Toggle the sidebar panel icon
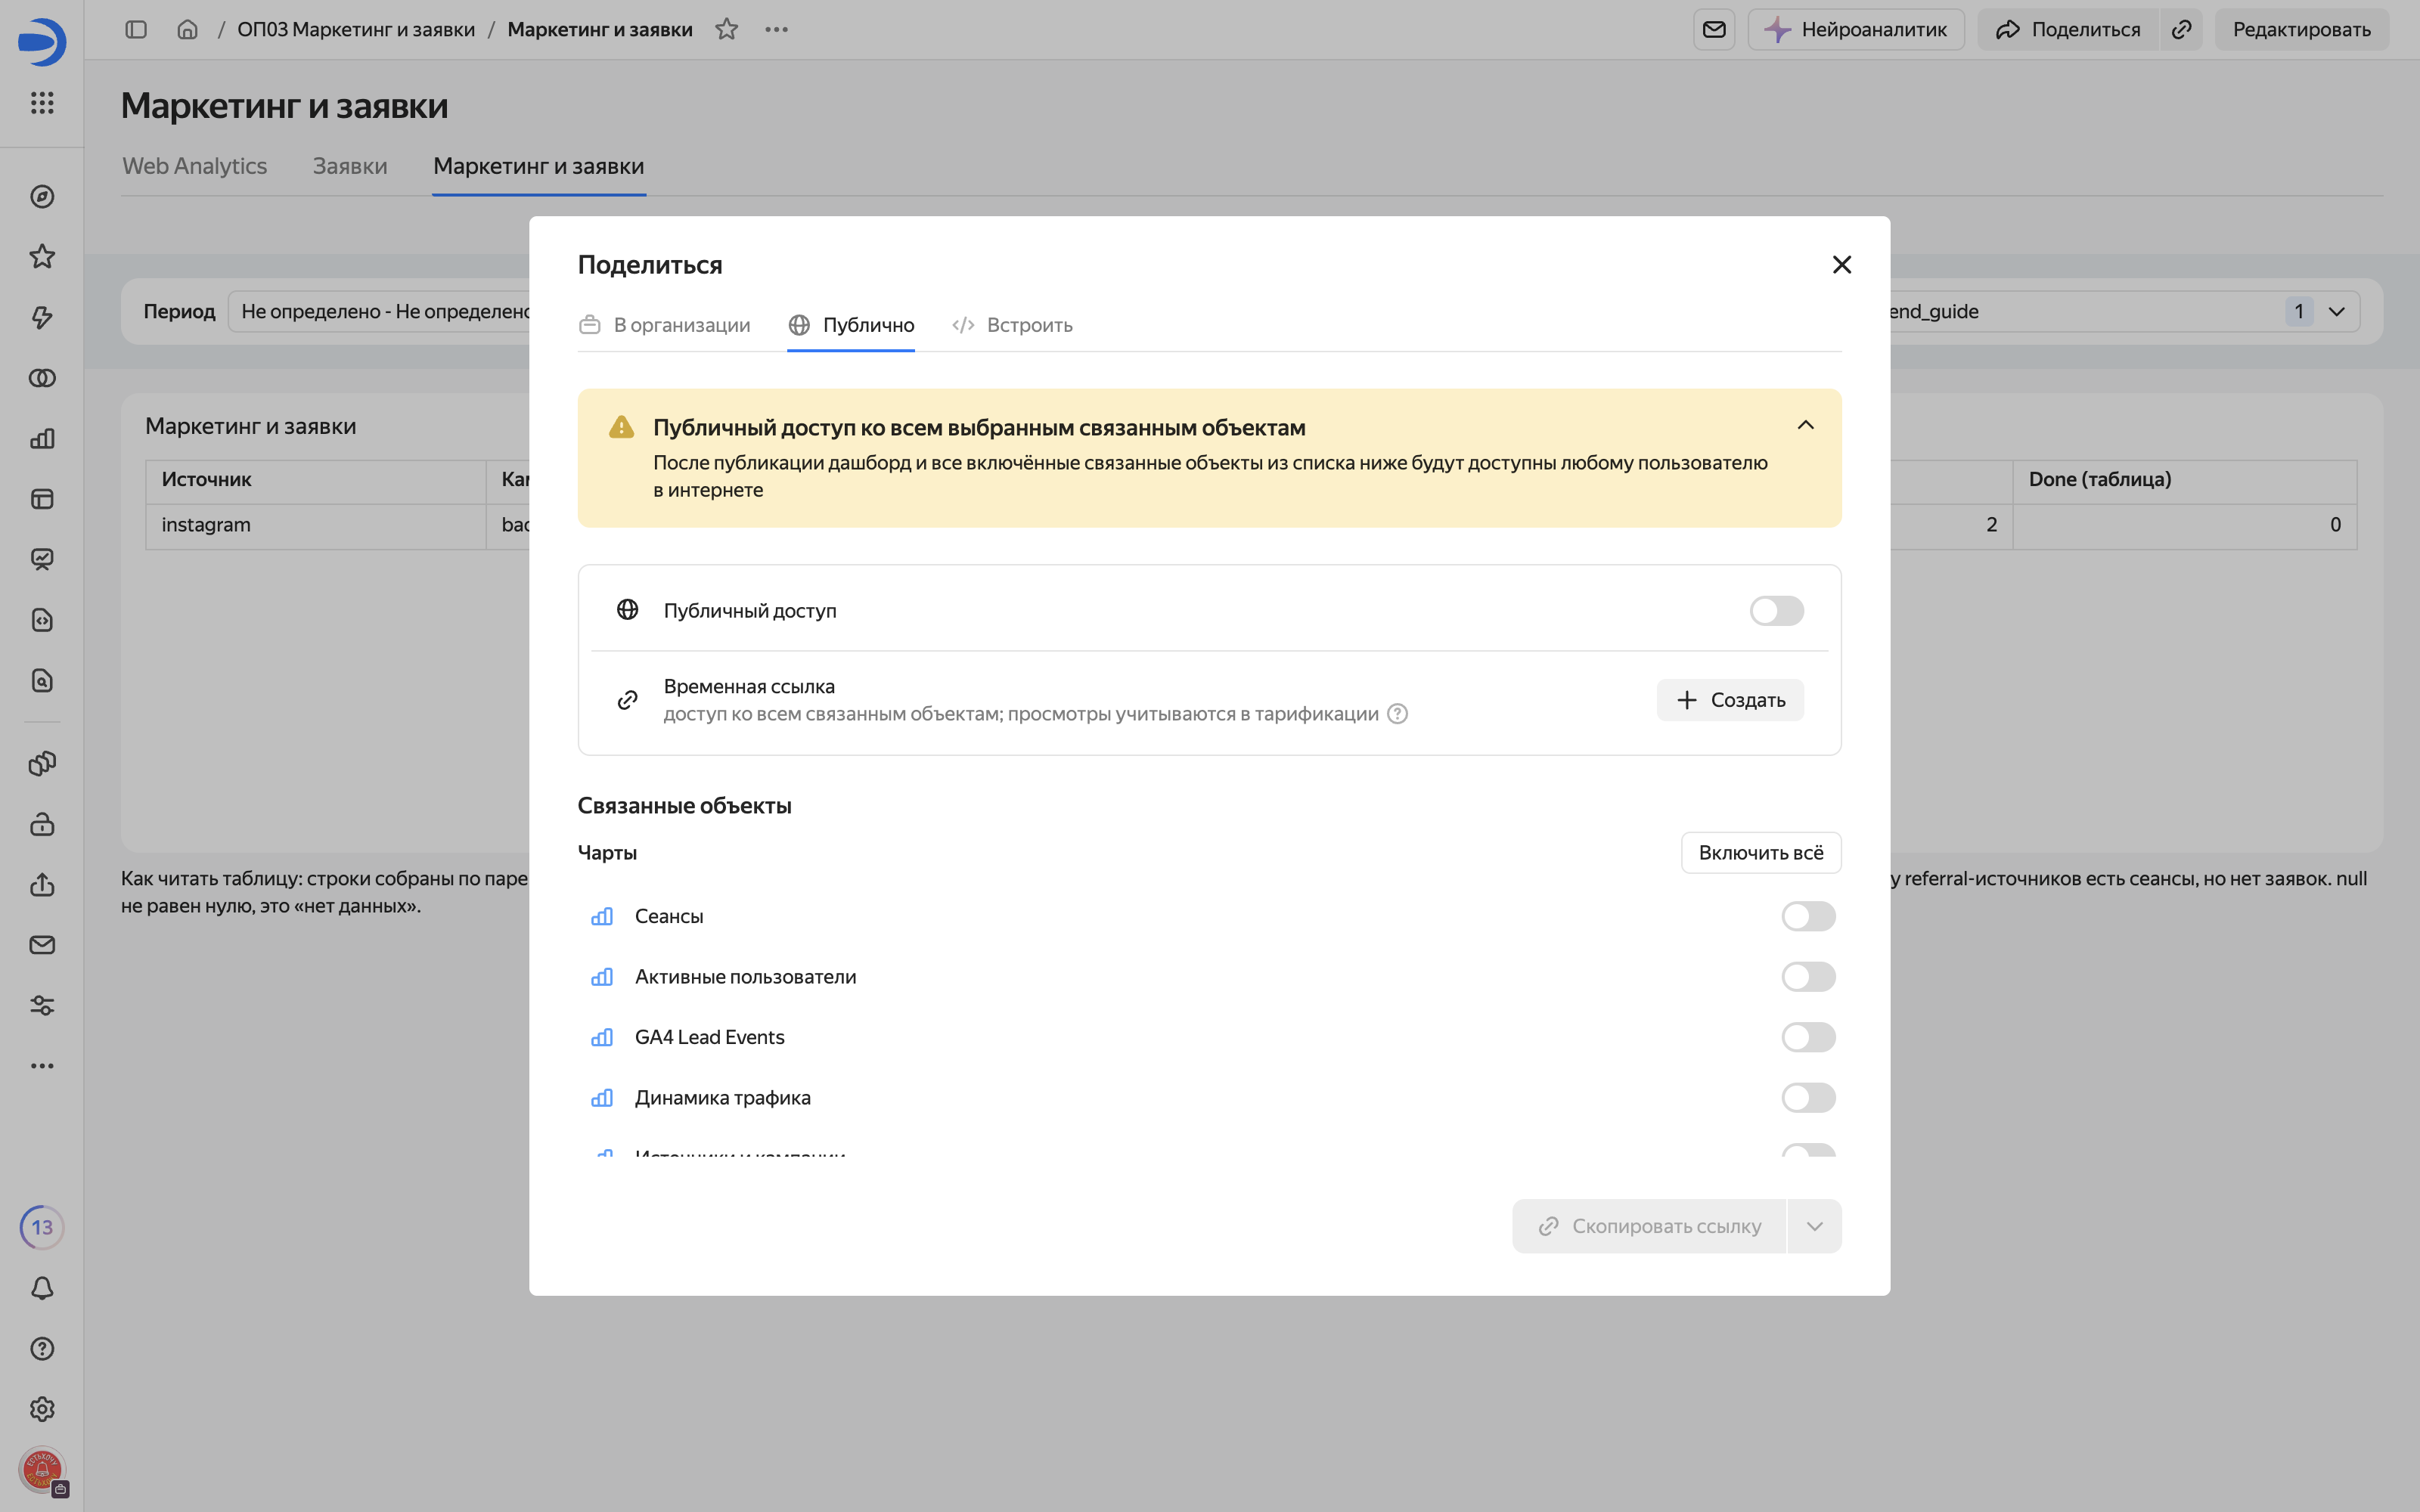 (x=136, y=29)
